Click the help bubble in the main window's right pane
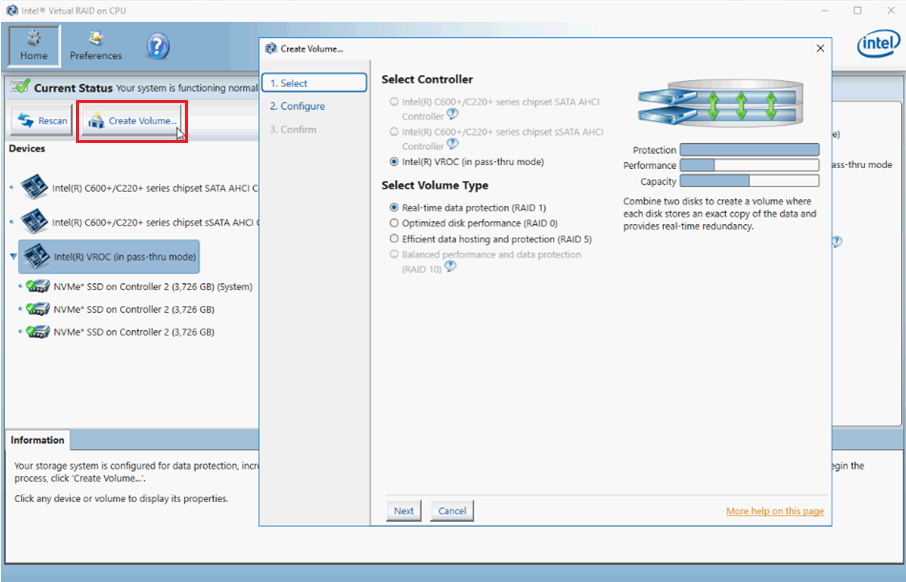 [837, 242]
